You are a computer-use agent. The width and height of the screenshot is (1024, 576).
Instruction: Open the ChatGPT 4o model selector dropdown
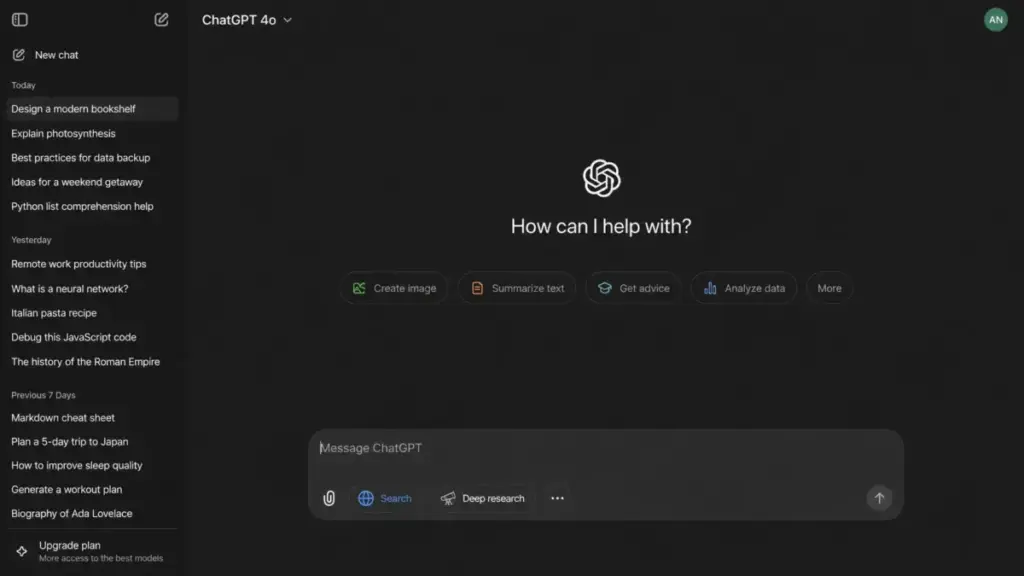pyautogui.click(x=247, y=20)
